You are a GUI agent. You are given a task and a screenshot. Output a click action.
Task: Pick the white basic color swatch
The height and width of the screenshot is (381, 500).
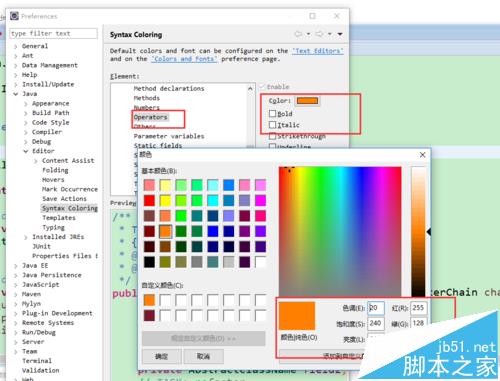click(260, 262)
